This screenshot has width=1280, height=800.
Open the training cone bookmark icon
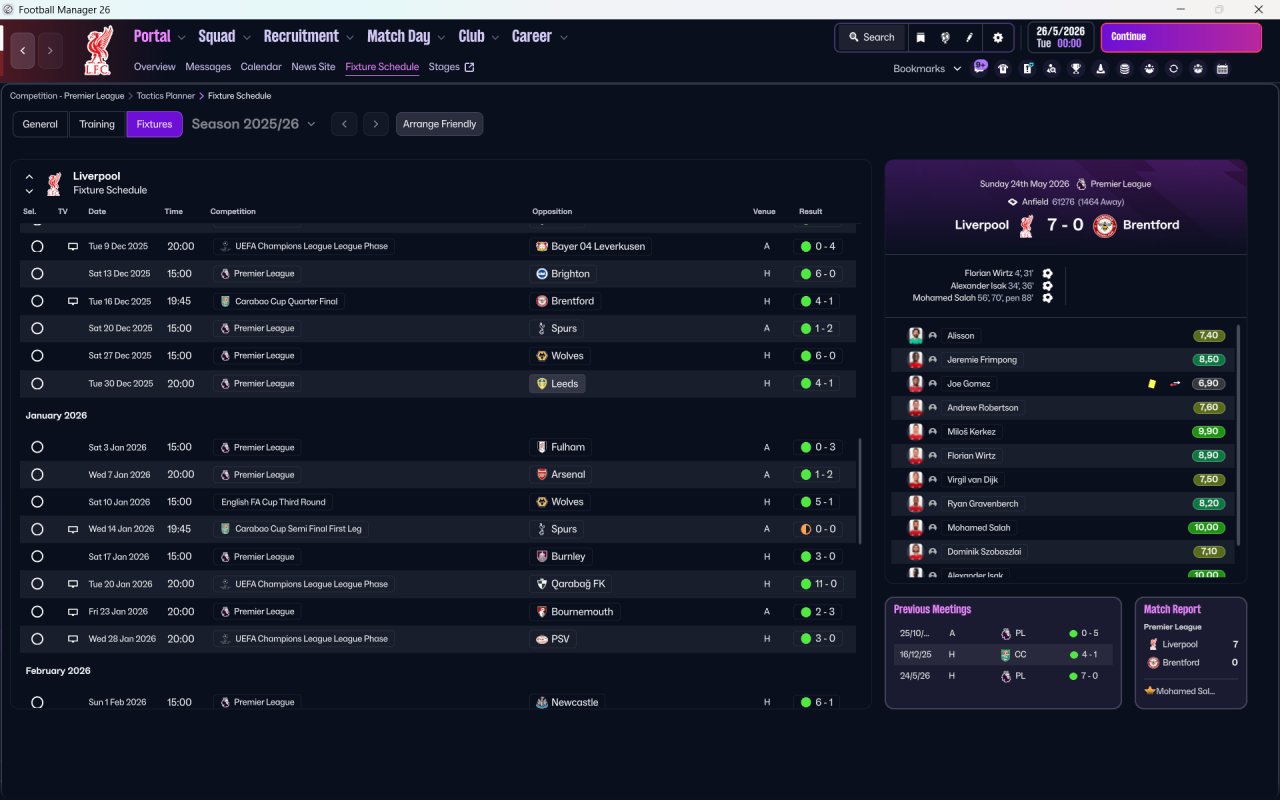point(1100,69)
